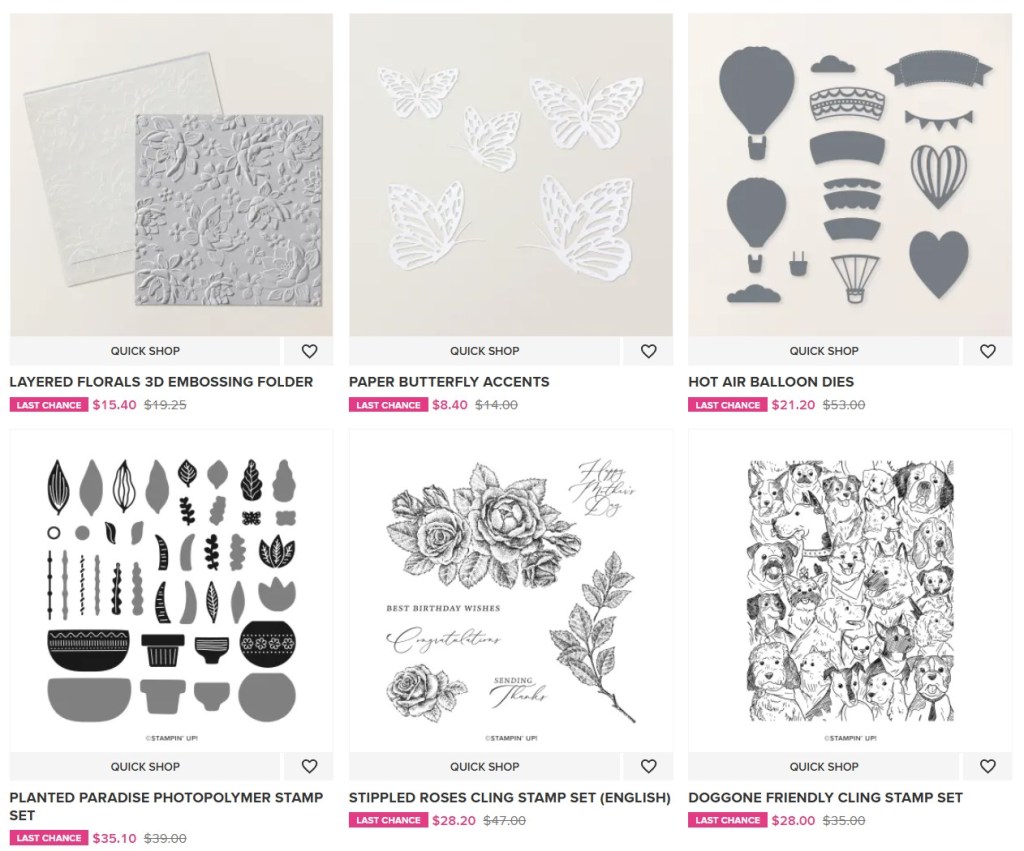Quick Shop the Layered Florals embossing folder
Viewport: 1024px width, 851px height.
[x=145, y=351]
